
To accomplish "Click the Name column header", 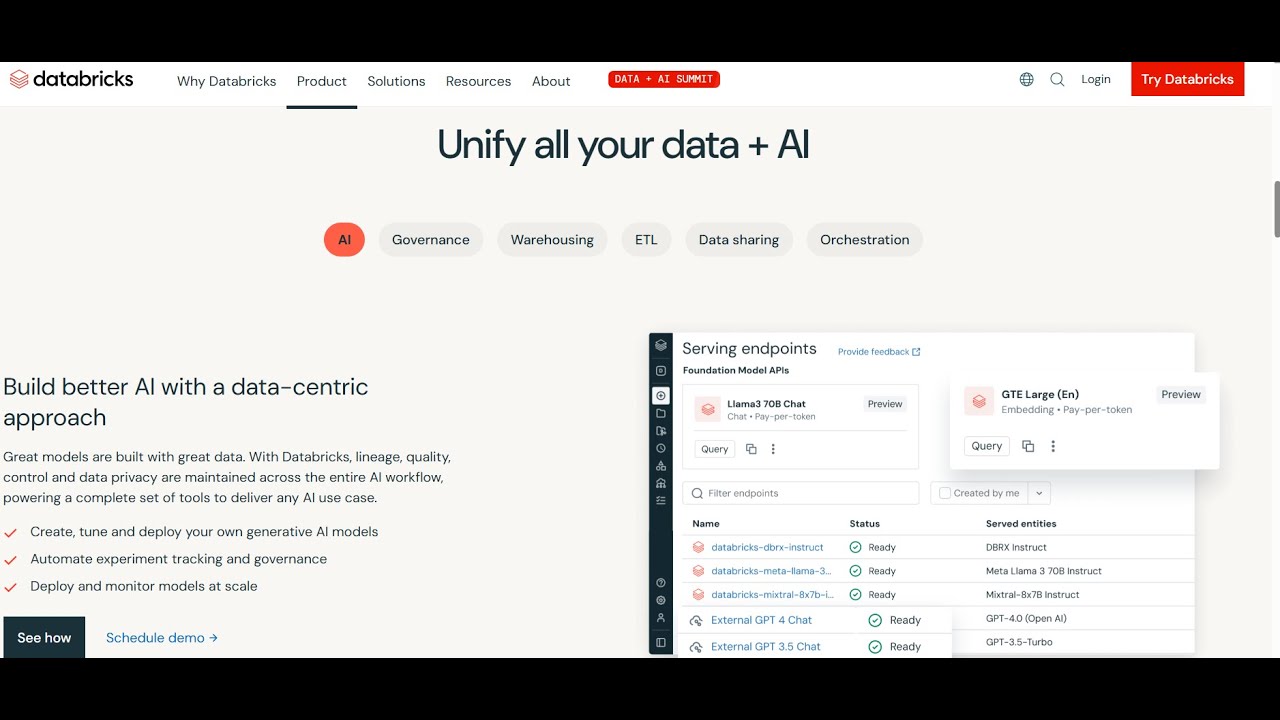I will (x=706, y=524).
